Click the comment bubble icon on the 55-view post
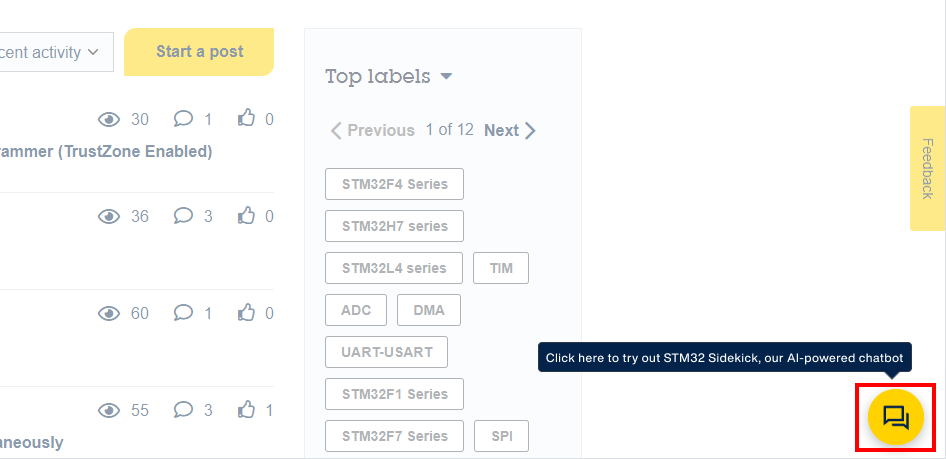This screenshot has width=946, height=459. (183, 410)
